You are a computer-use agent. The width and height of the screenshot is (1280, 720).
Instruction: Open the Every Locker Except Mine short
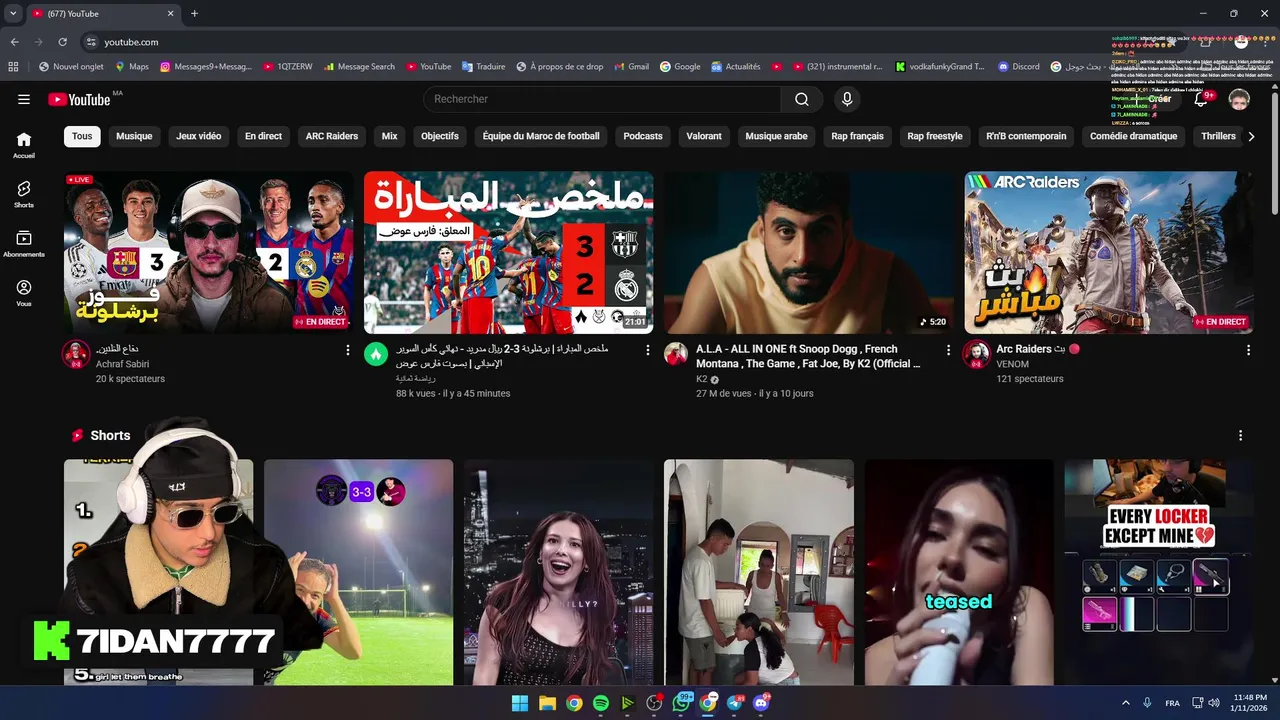tap(1159, 572)
